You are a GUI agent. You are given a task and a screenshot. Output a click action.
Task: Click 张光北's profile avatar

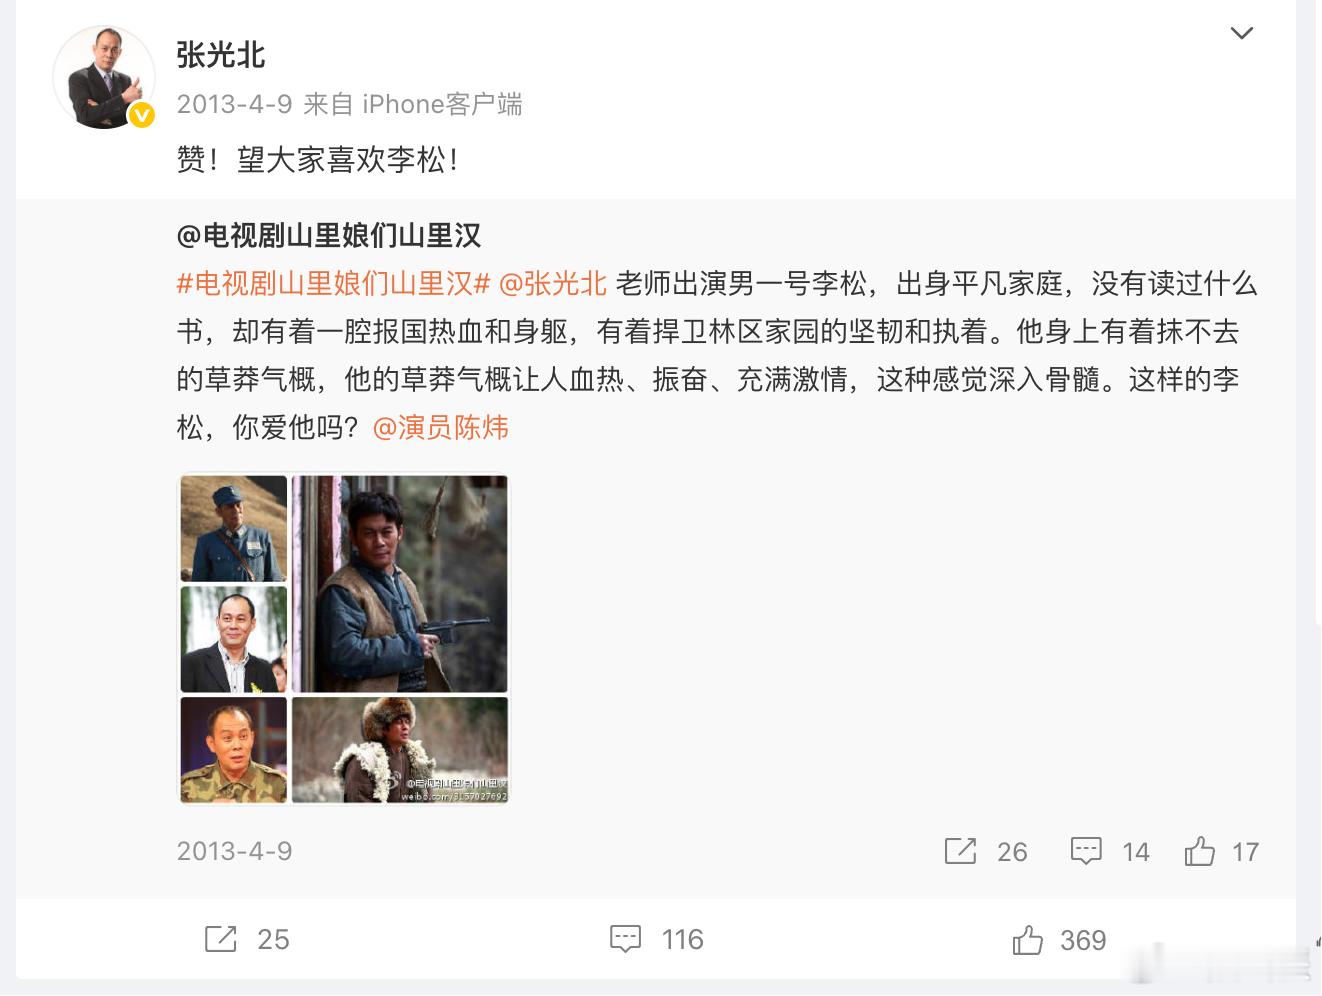coord(103,78)
